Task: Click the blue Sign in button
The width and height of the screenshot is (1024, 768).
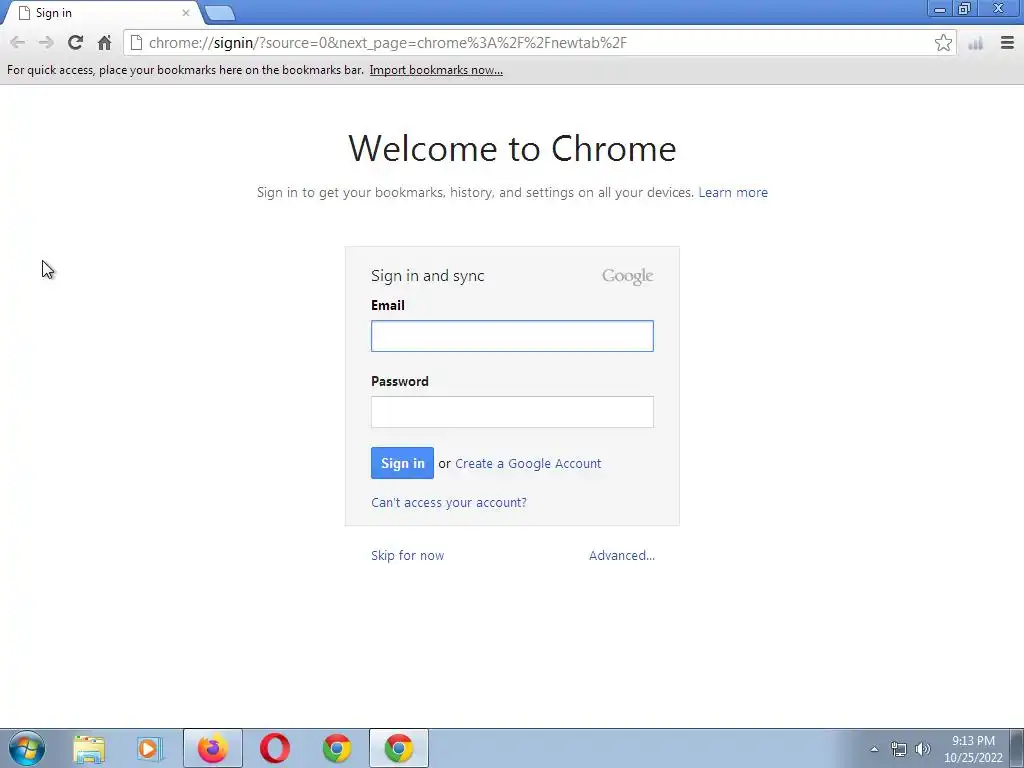Action: click(402, 463)
